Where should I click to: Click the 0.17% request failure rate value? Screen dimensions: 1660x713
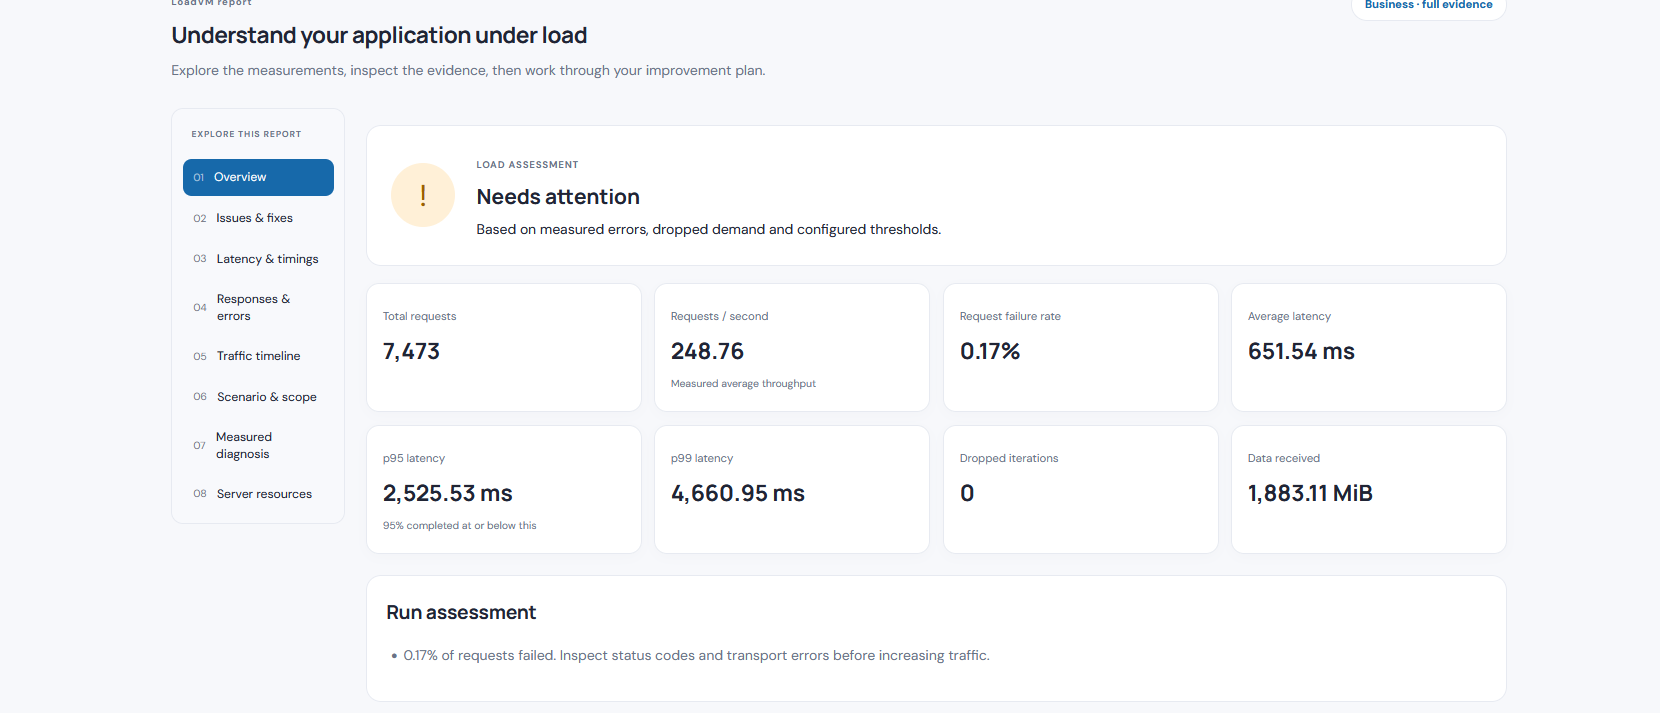click(990, 351)
